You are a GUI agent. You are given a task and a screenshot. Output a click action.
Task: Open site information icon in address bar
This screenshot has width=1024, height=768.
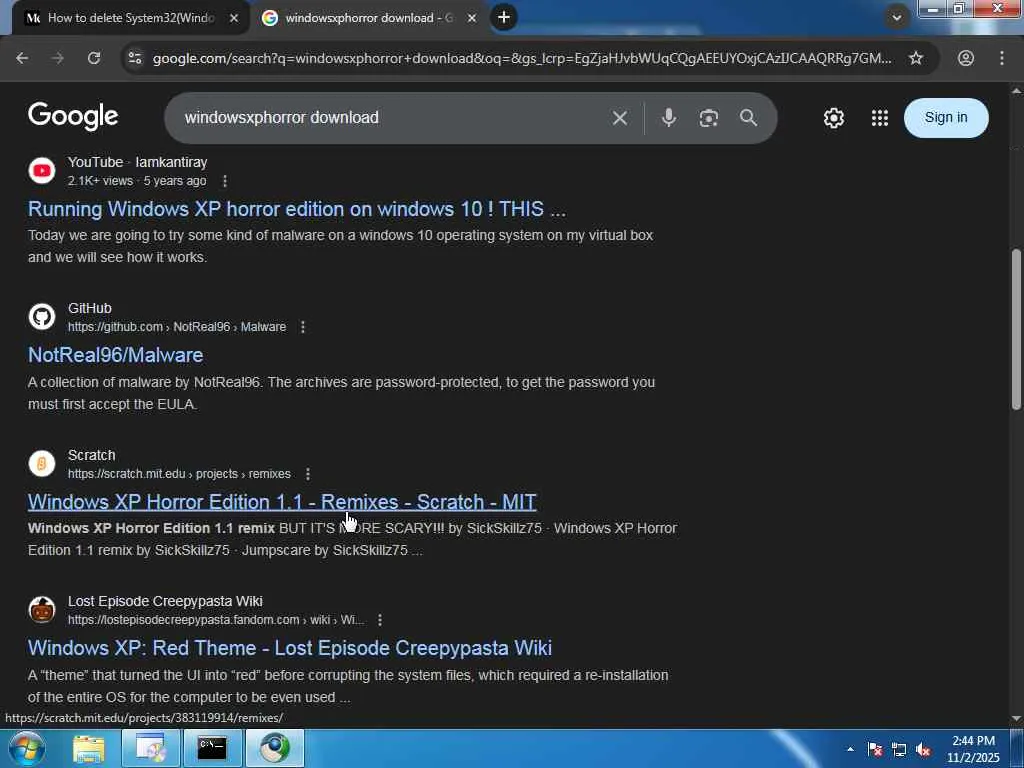[135, 58]
